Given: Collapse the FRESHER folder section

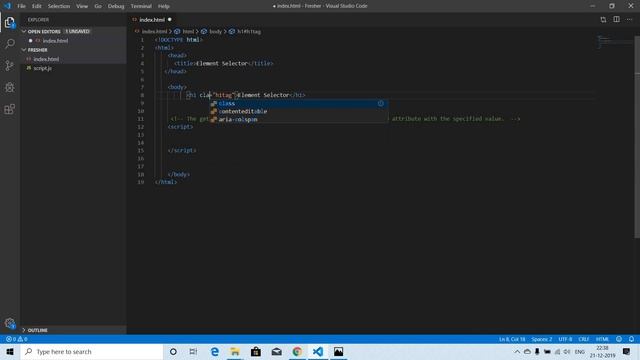Looking at the screenshot, I should coord(24,50).
